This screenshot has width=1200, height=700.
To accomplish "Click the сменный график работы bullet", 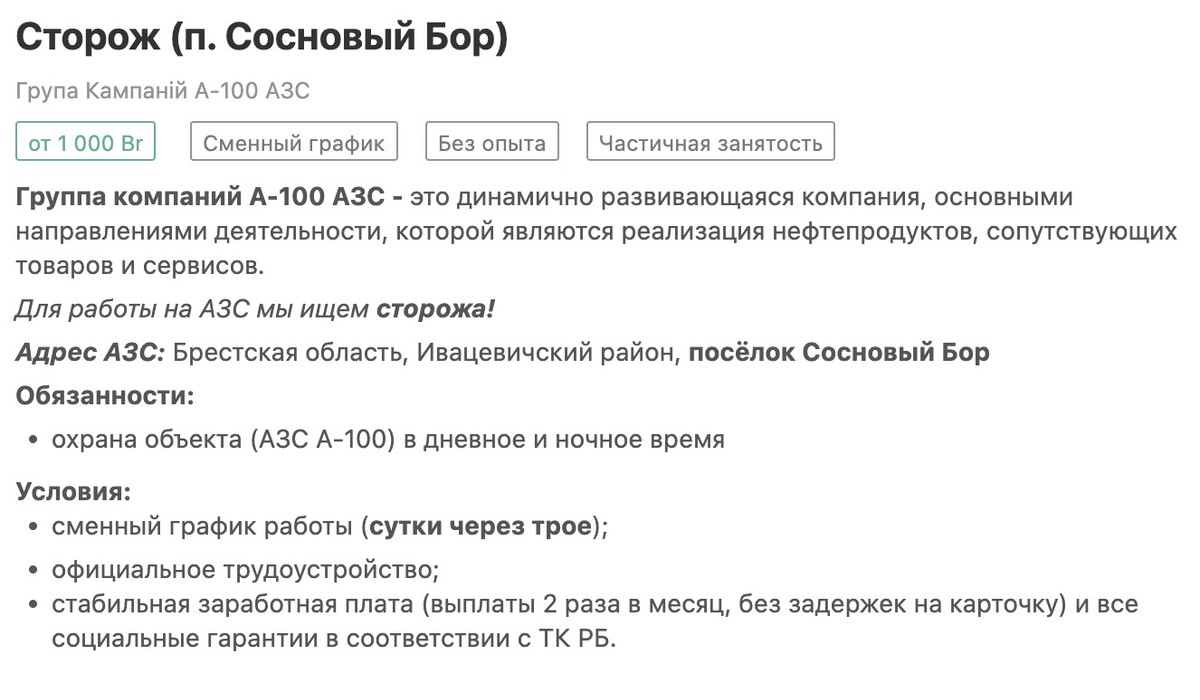I will tap(330, 527).
